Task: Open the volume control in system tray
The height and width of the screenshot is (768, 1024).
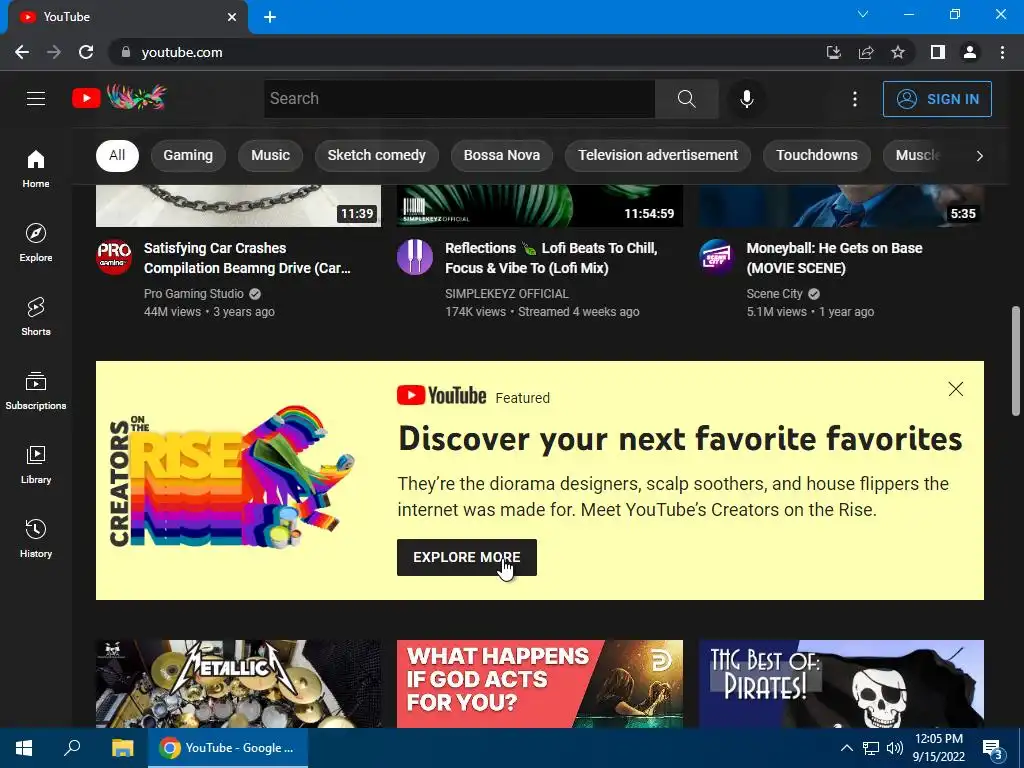Action: [x=895, y=748]
